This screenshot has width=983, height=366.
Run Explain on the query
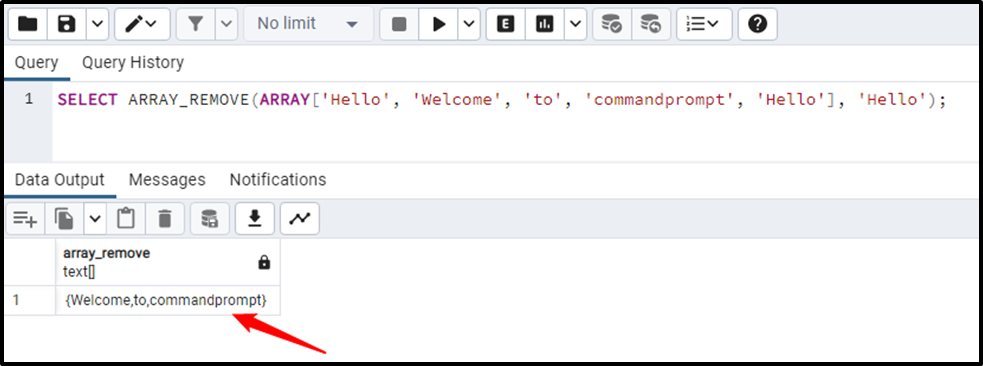[x=505, y=24]
